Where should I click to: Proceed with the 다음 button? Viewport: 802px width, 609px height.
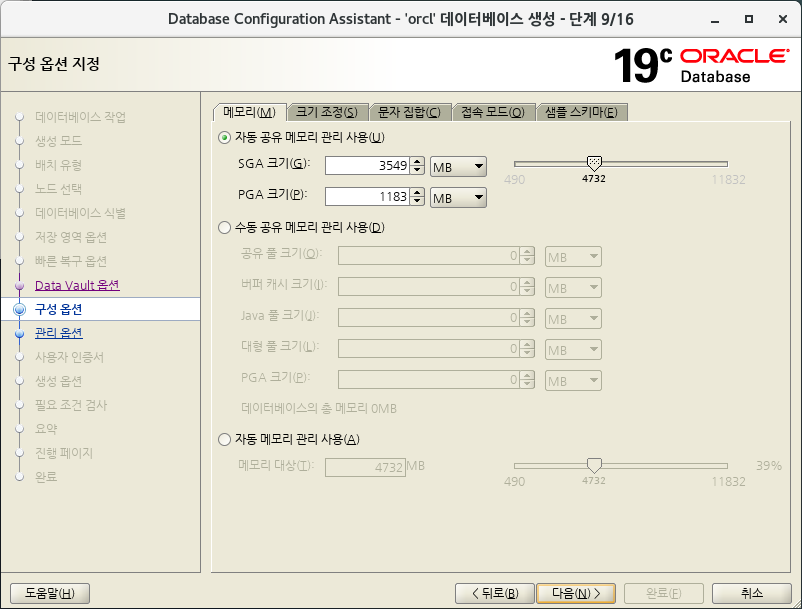coord(576,593)
